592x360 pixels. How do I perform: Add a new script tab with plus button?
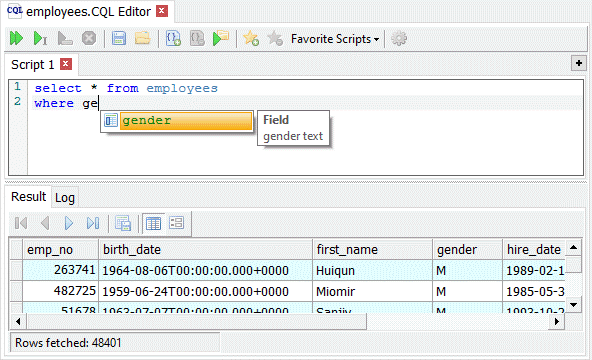(578, 63)
